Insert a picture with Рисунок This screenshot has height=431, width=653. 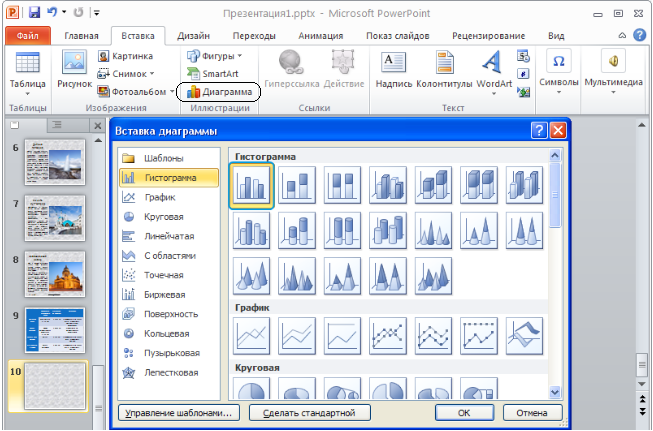pyautogui.click(x=75, y=69)
